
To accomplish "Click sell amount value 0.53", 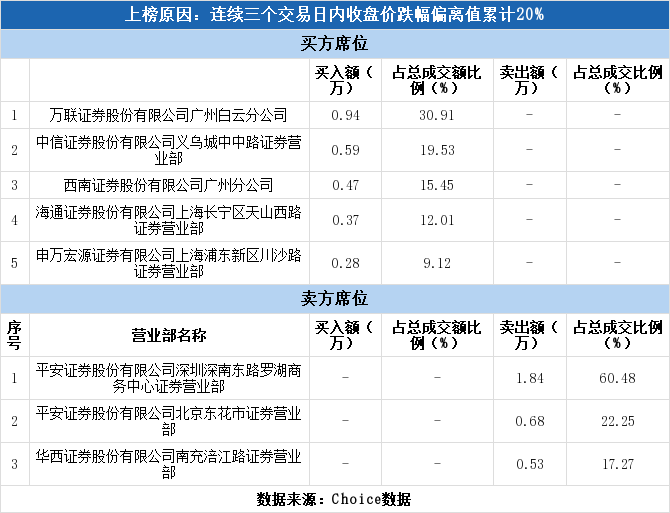I will click(530, 464).
